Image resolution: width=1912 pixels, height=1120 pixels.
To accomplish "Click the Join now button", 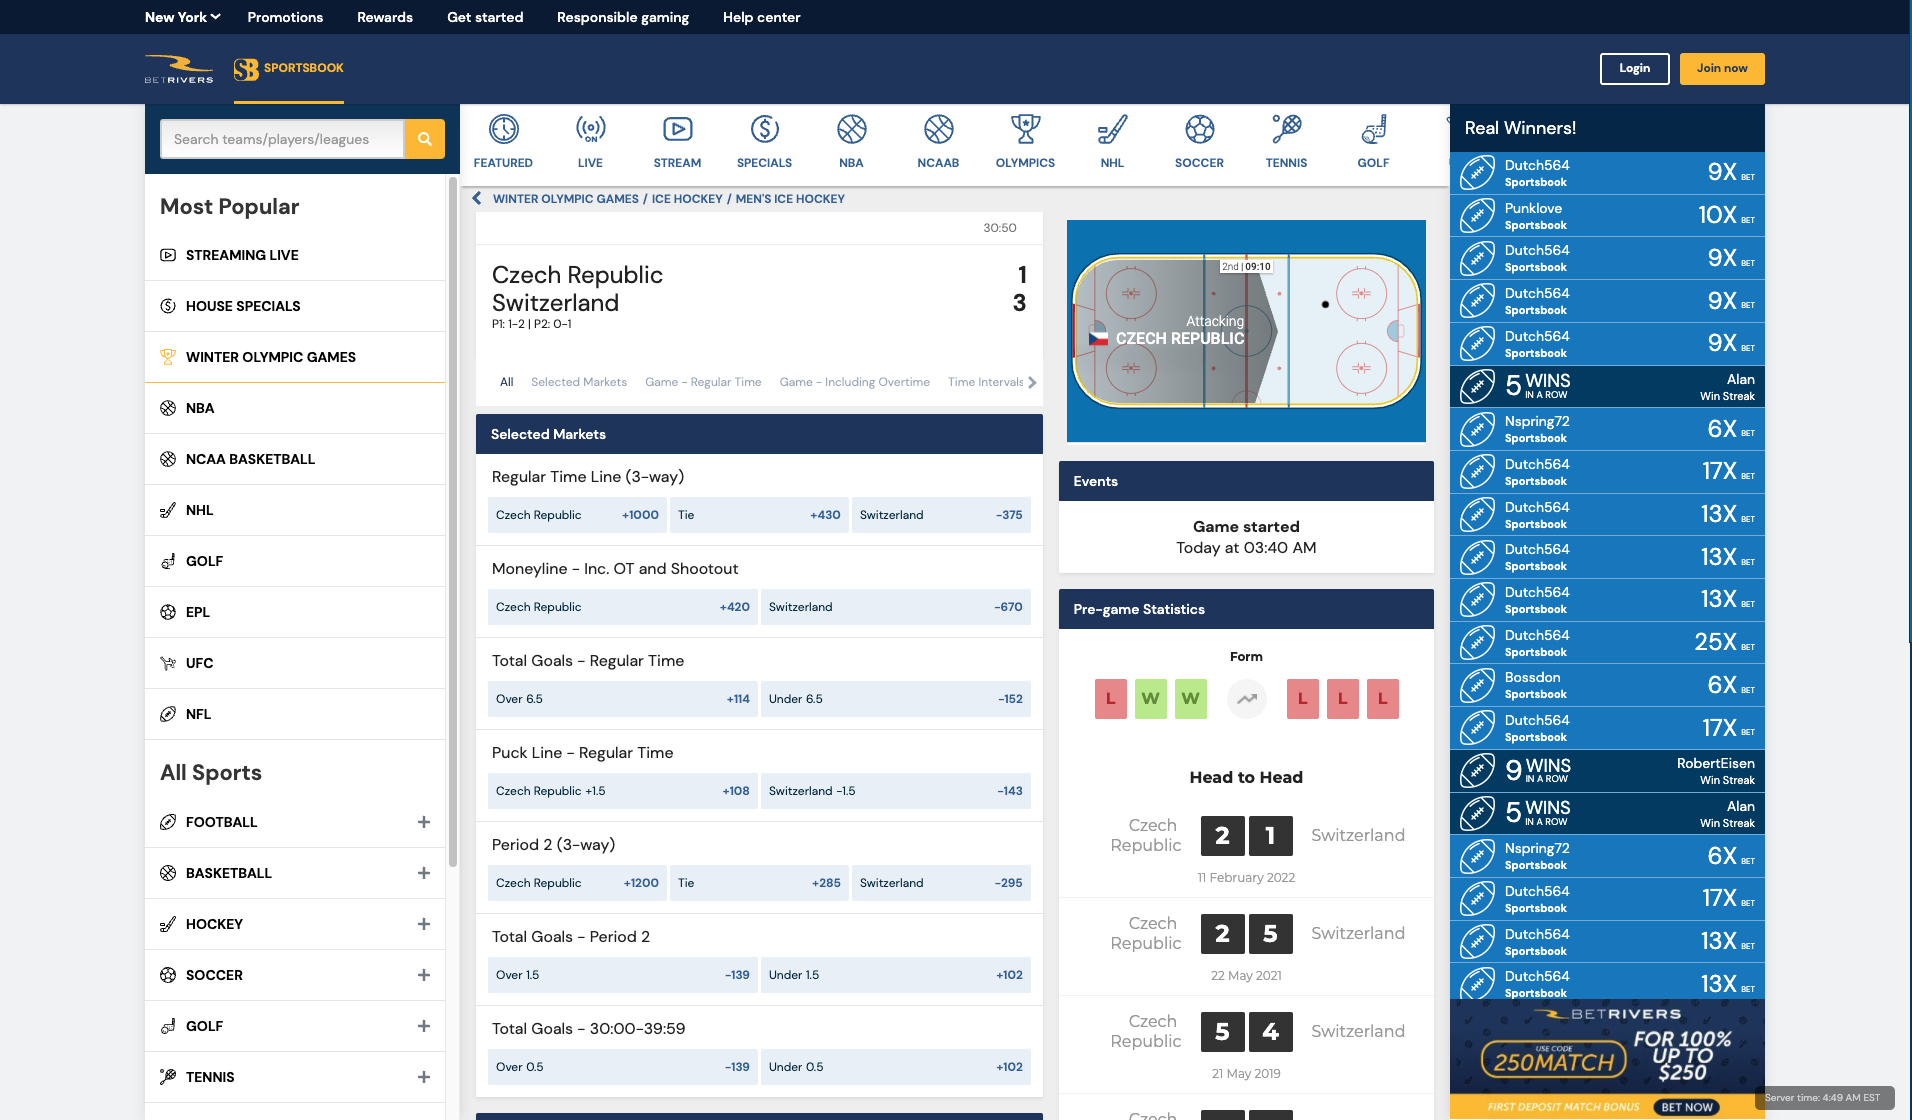I will tap(1722, 68).
